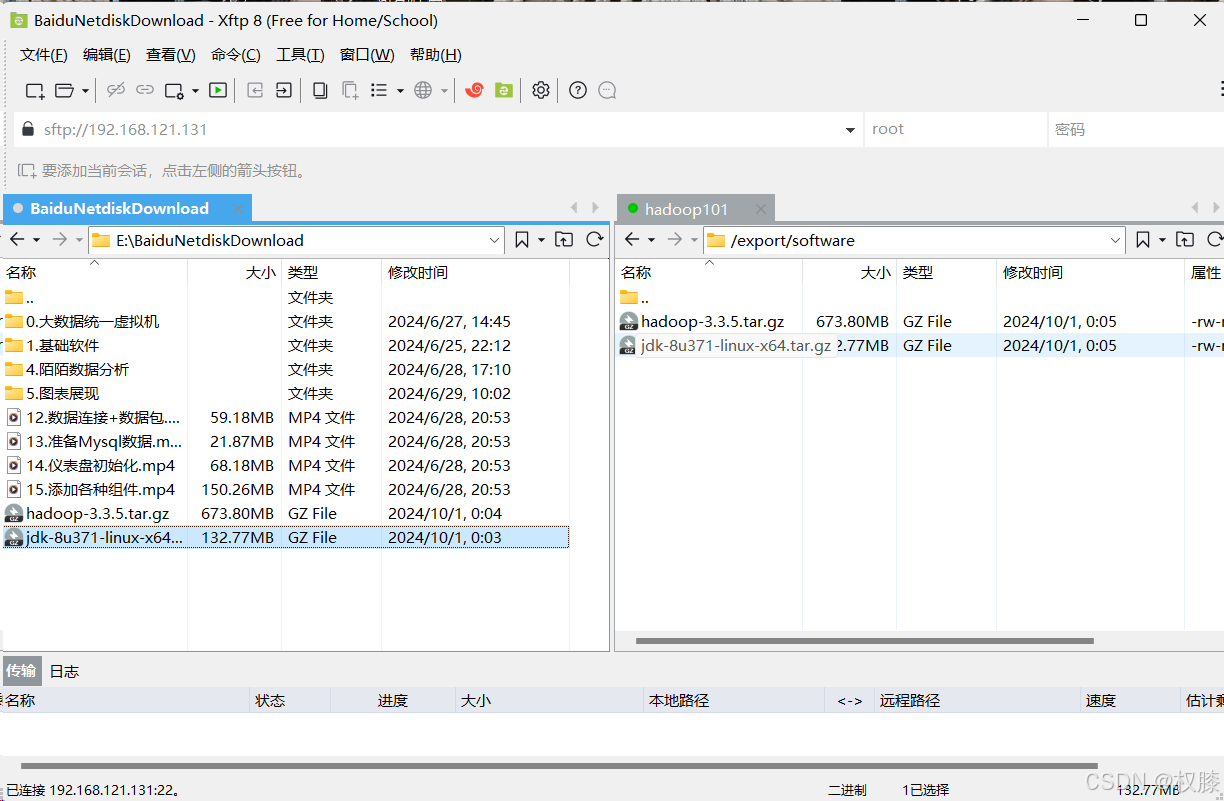The height and width of the screenshot is (801, 1224).
Task: Open options with the gear icon
Action: click(541, 90)
